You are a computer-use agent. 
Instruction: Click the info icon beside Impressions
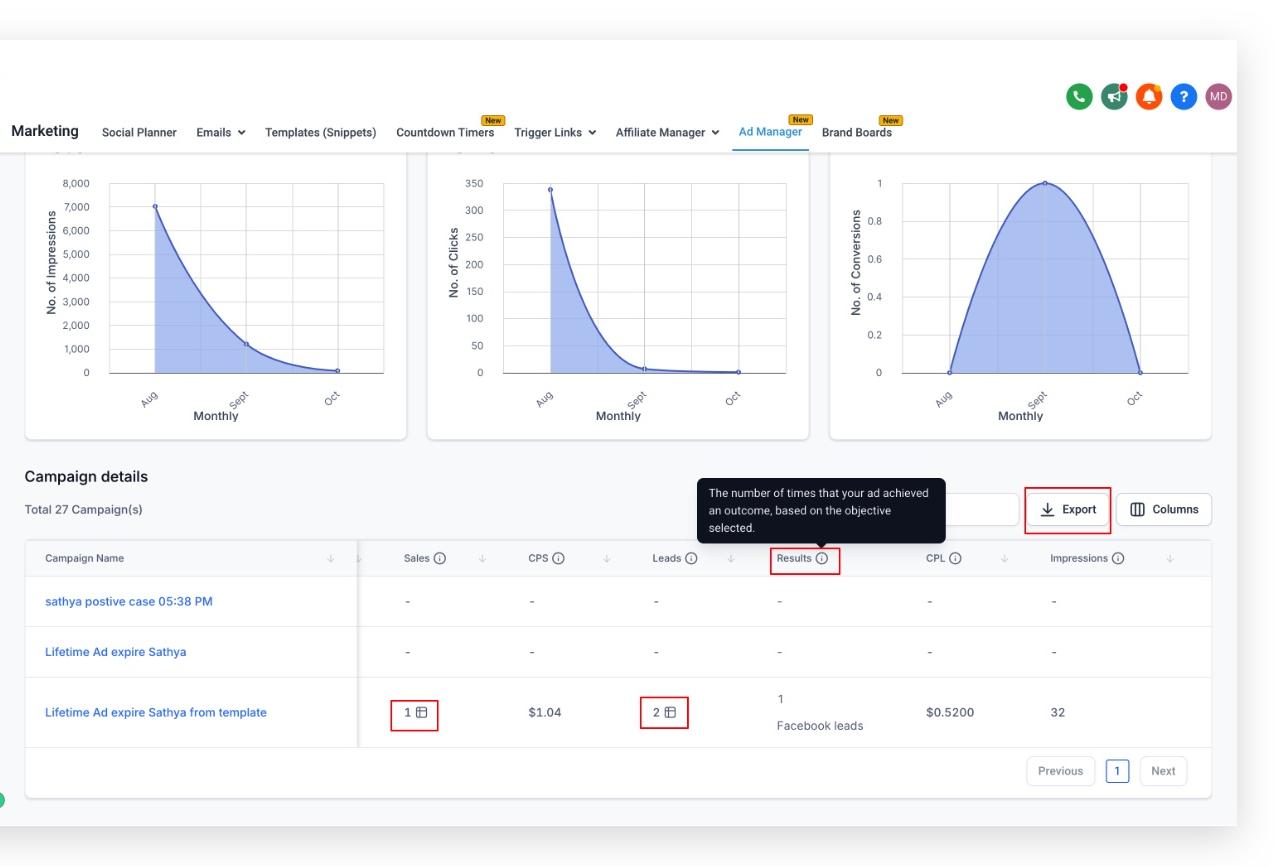1118,559
